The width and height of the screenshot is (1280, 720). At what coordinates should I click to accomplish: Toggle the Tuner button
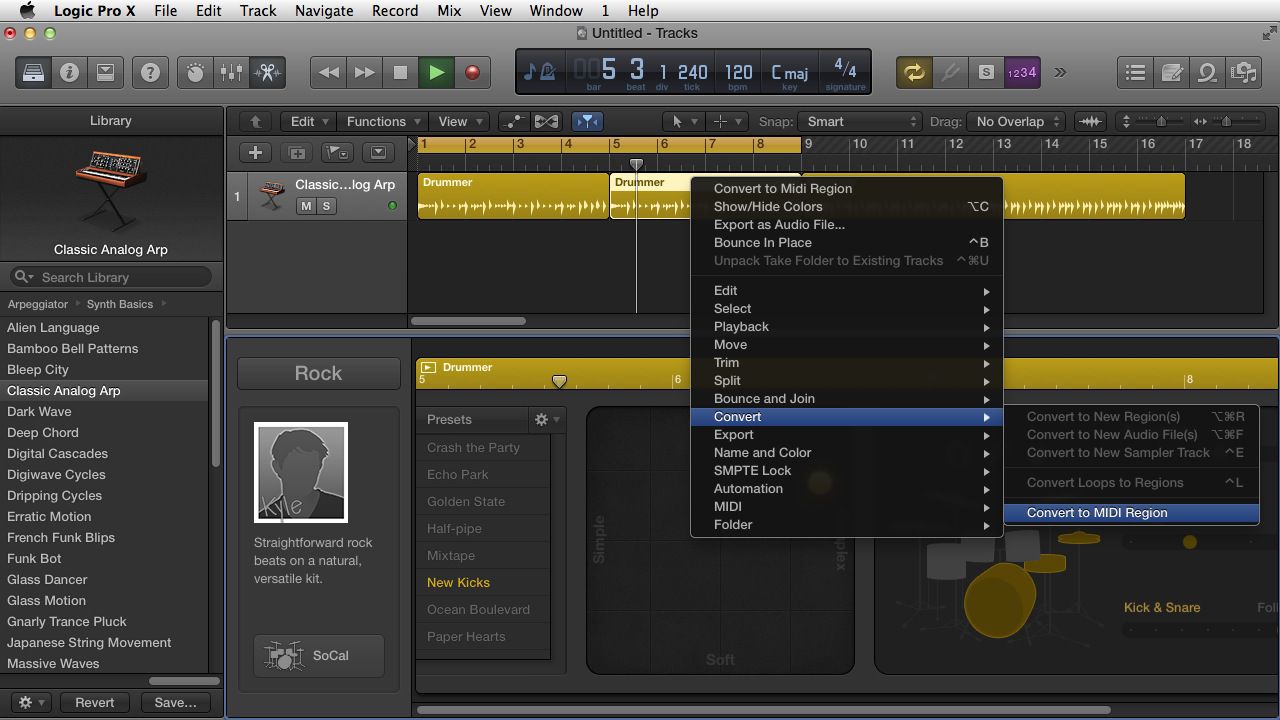tap(949, 72)
